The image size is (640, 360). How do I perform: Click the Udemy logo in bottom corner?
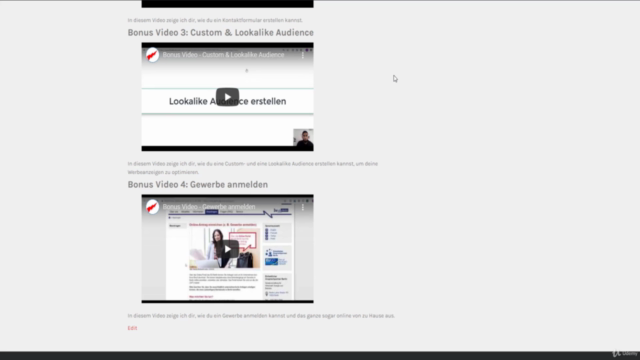coord(625,353)
